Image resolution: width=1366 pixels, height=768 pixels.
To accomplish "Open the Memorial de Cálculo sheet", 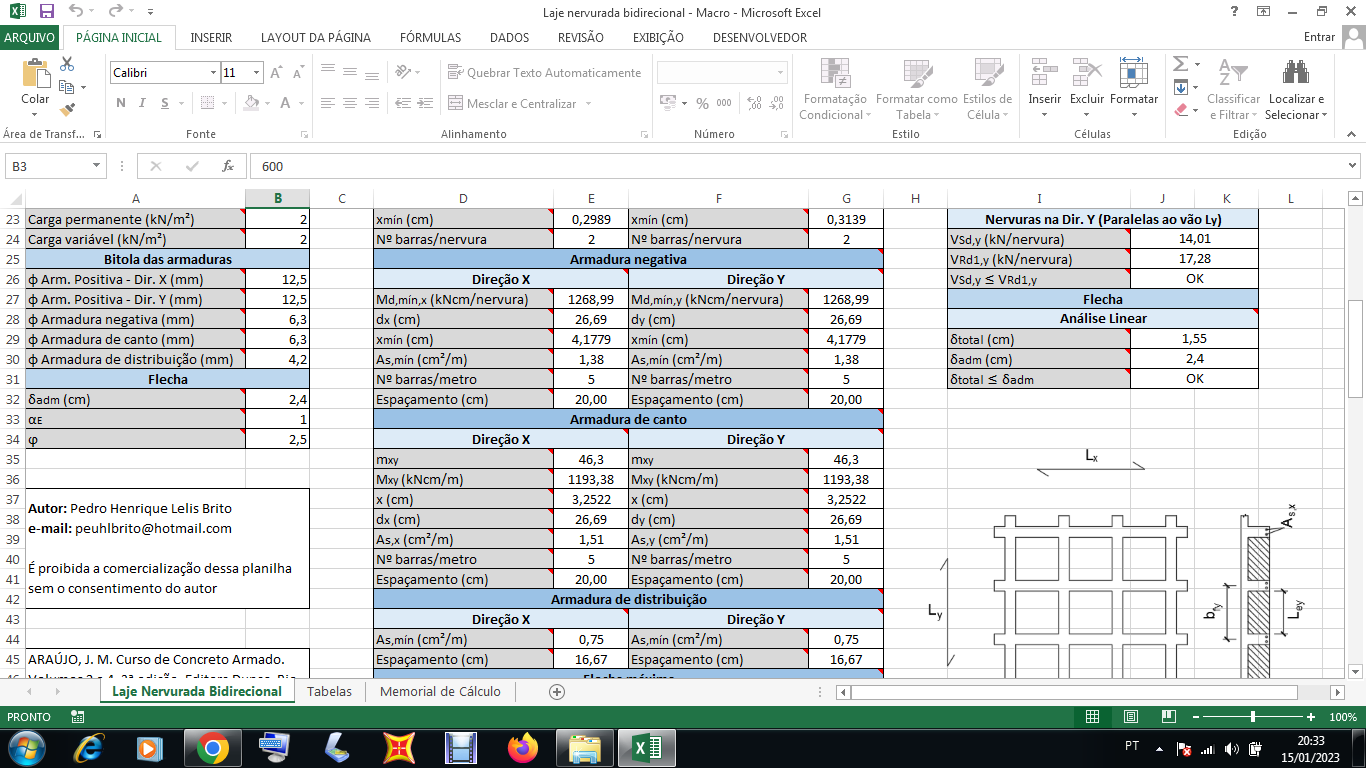I will (440, 692).
